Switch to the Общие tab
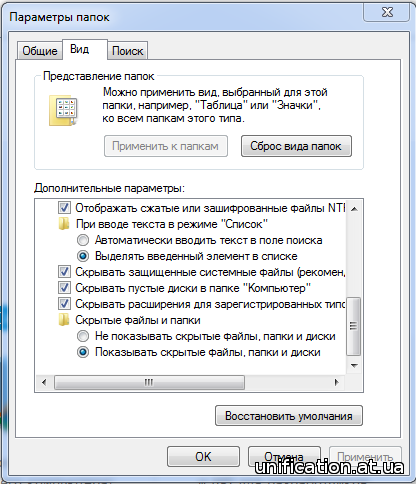This screenshot has width=416, height=484. (x=40, y=51)
